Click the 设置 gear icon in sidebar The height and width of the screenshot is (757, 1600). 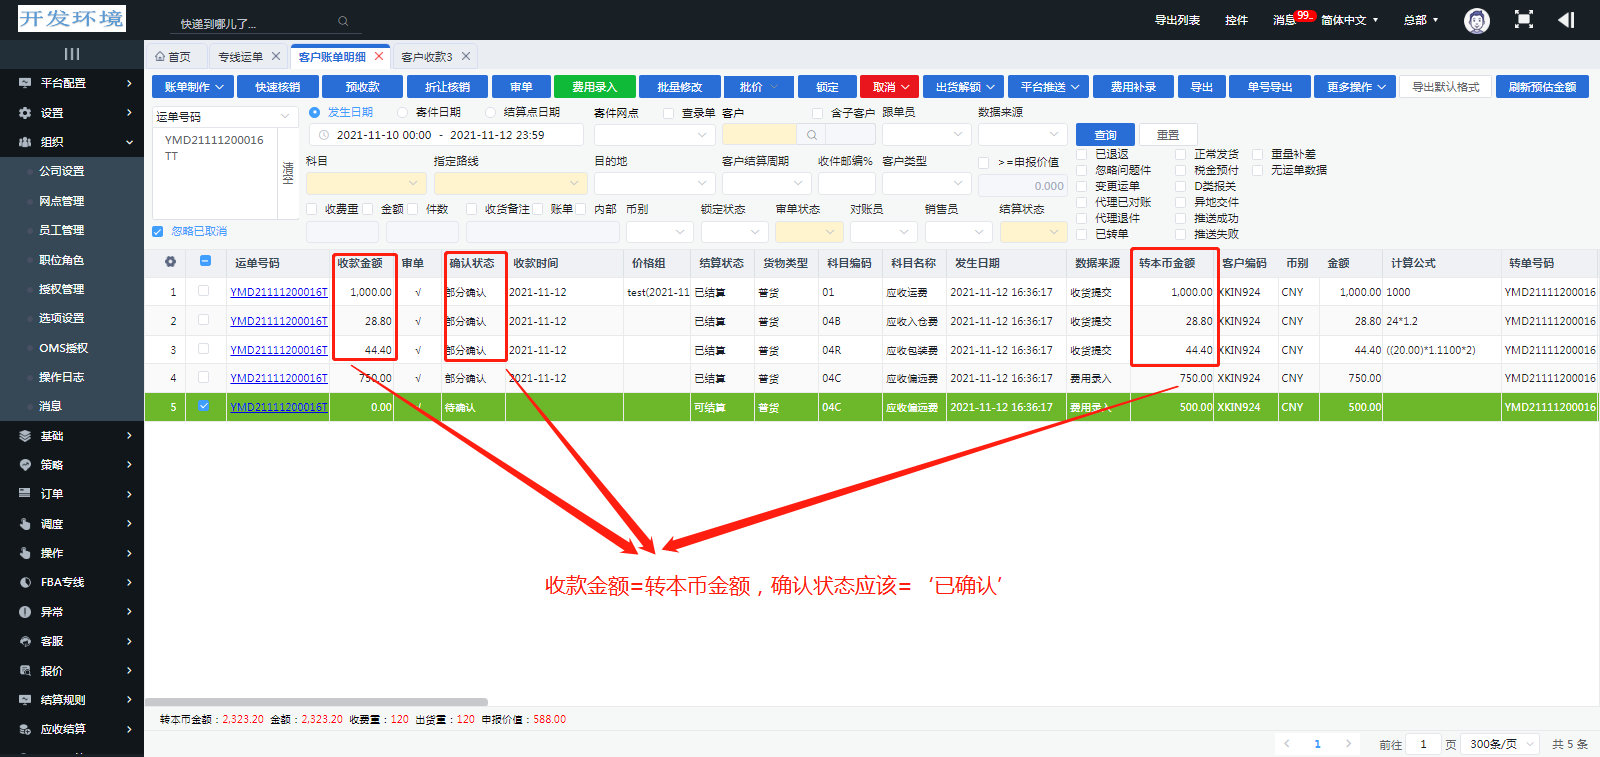click(25, 113)
